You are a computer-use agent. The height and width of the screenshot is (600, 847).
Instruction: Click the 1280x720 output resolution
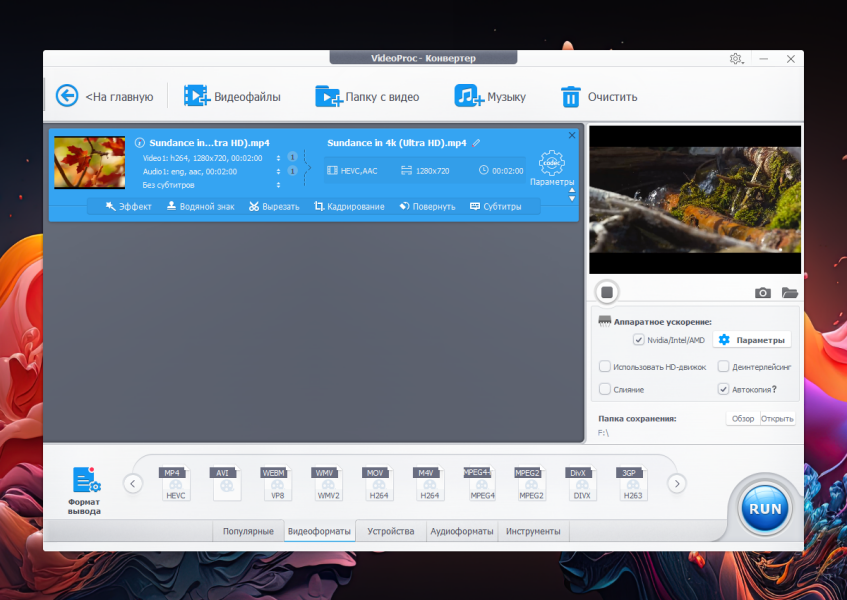[x=426, y=171]
